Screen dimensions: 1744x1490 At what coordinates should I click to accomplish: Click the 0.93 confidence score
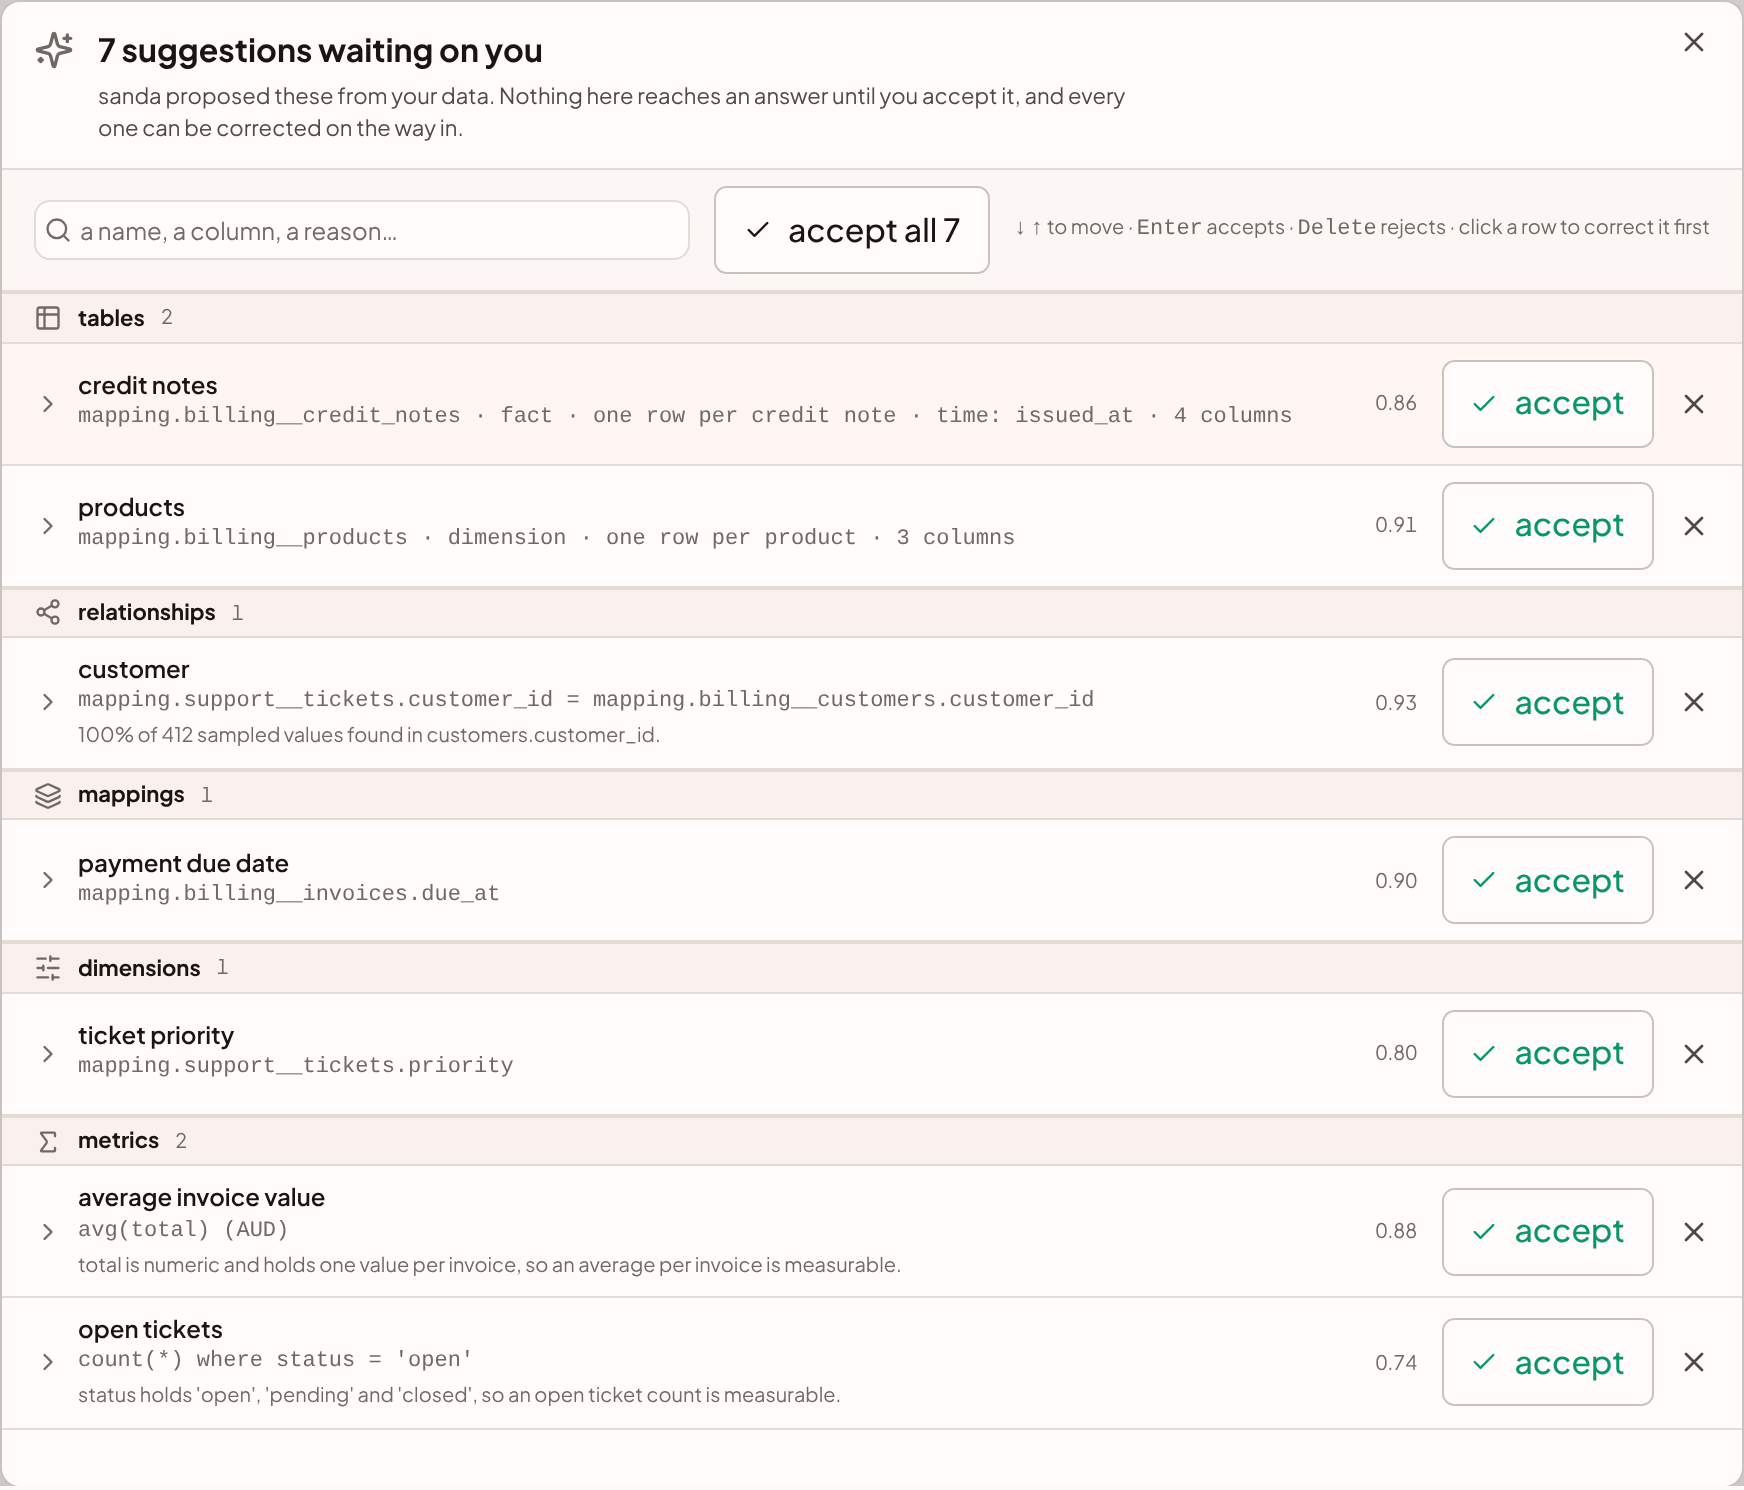pyautogui.click(x=1396, y=703)
